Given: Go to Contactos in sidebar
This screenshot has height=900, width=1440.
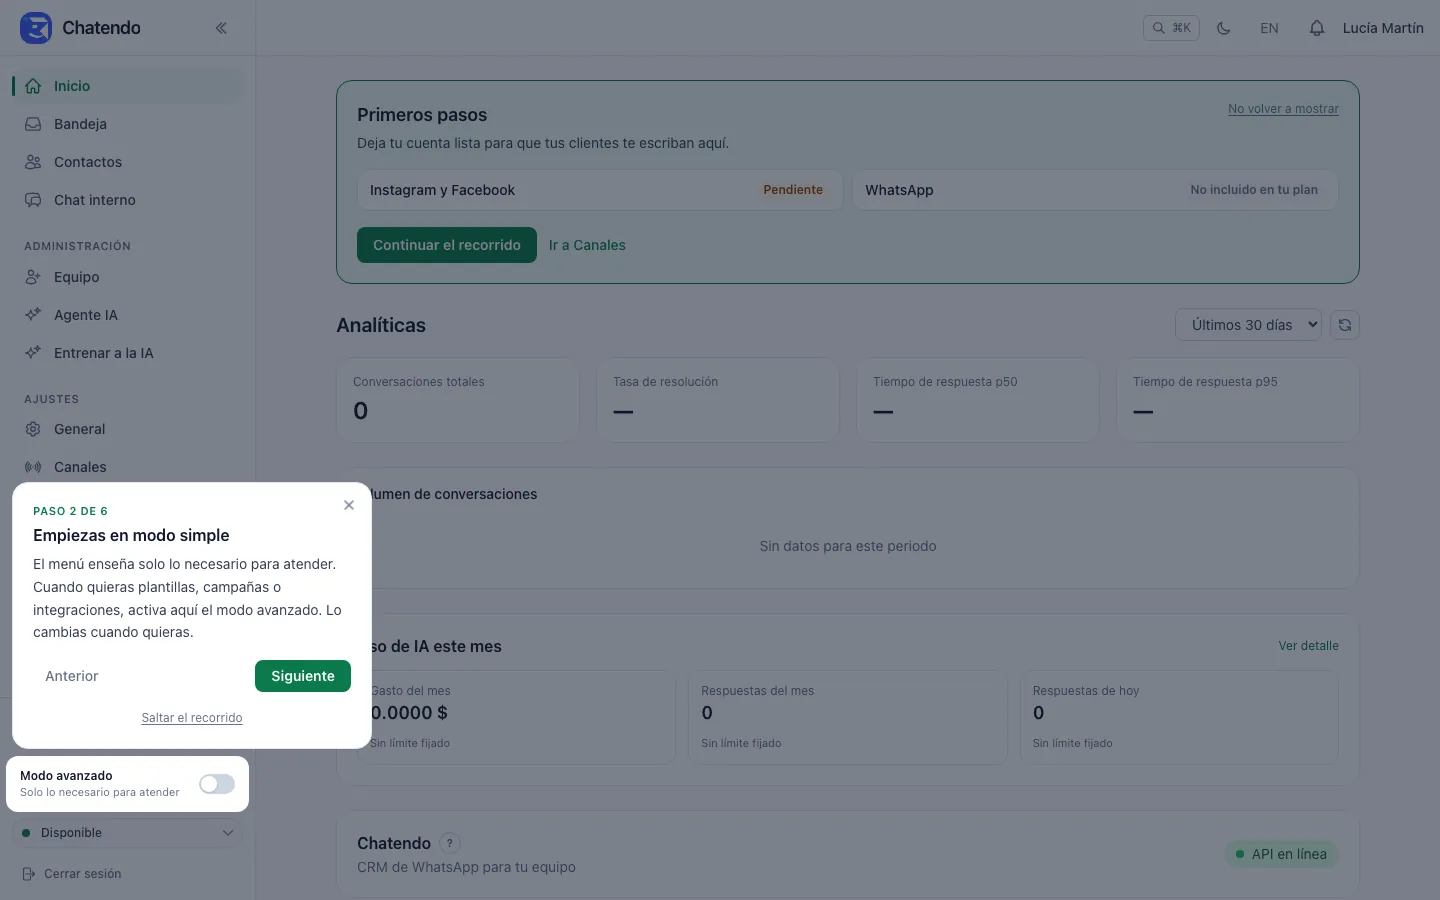Looking at the screenshot, I should pos(127,162).
